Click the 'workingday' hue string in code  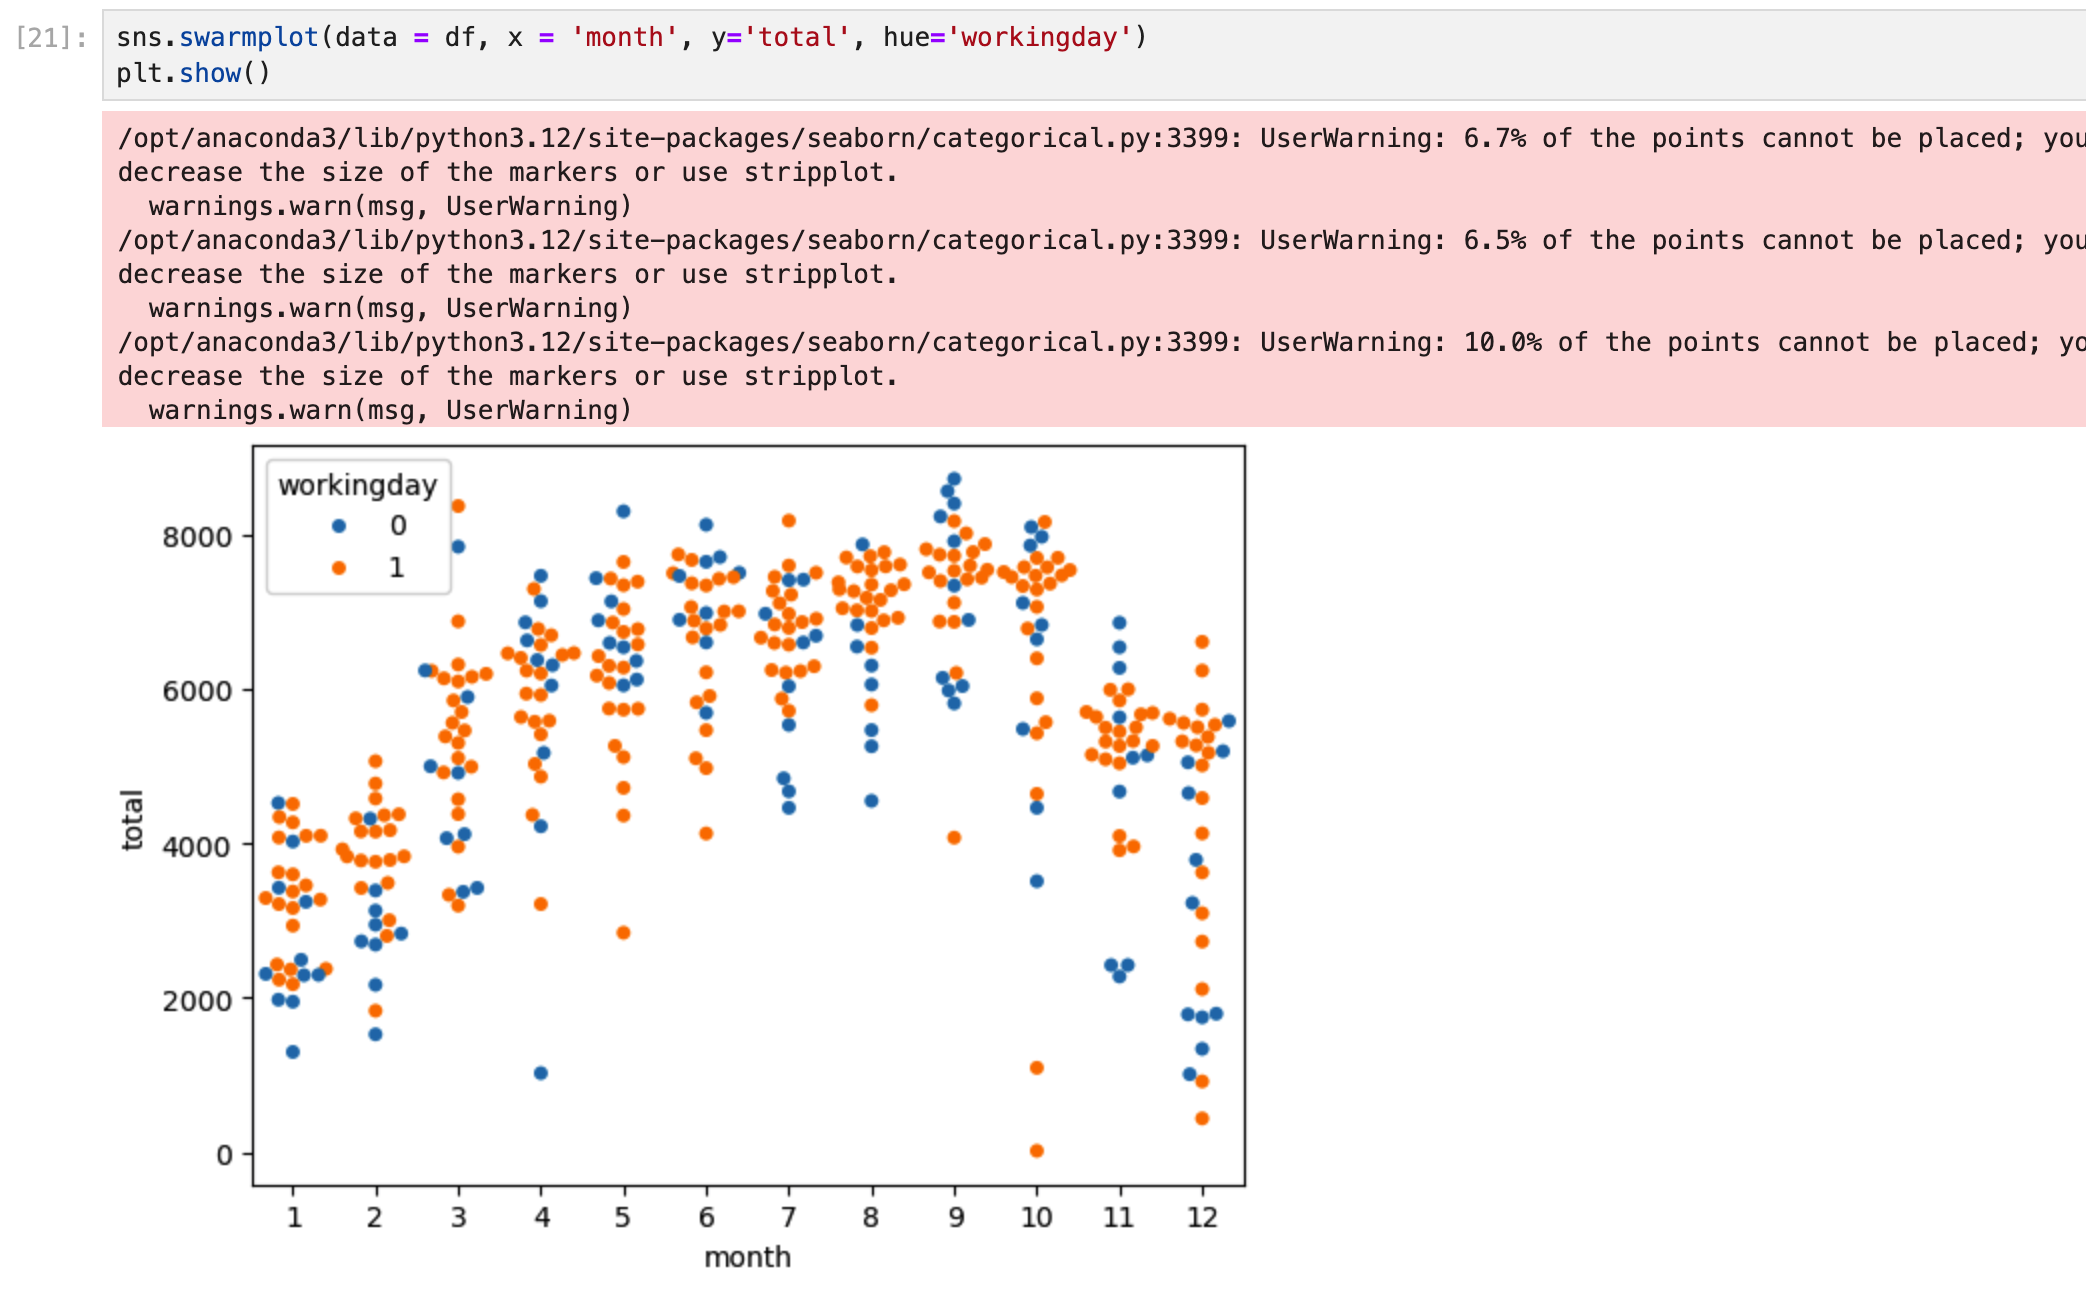point(1039,38)
